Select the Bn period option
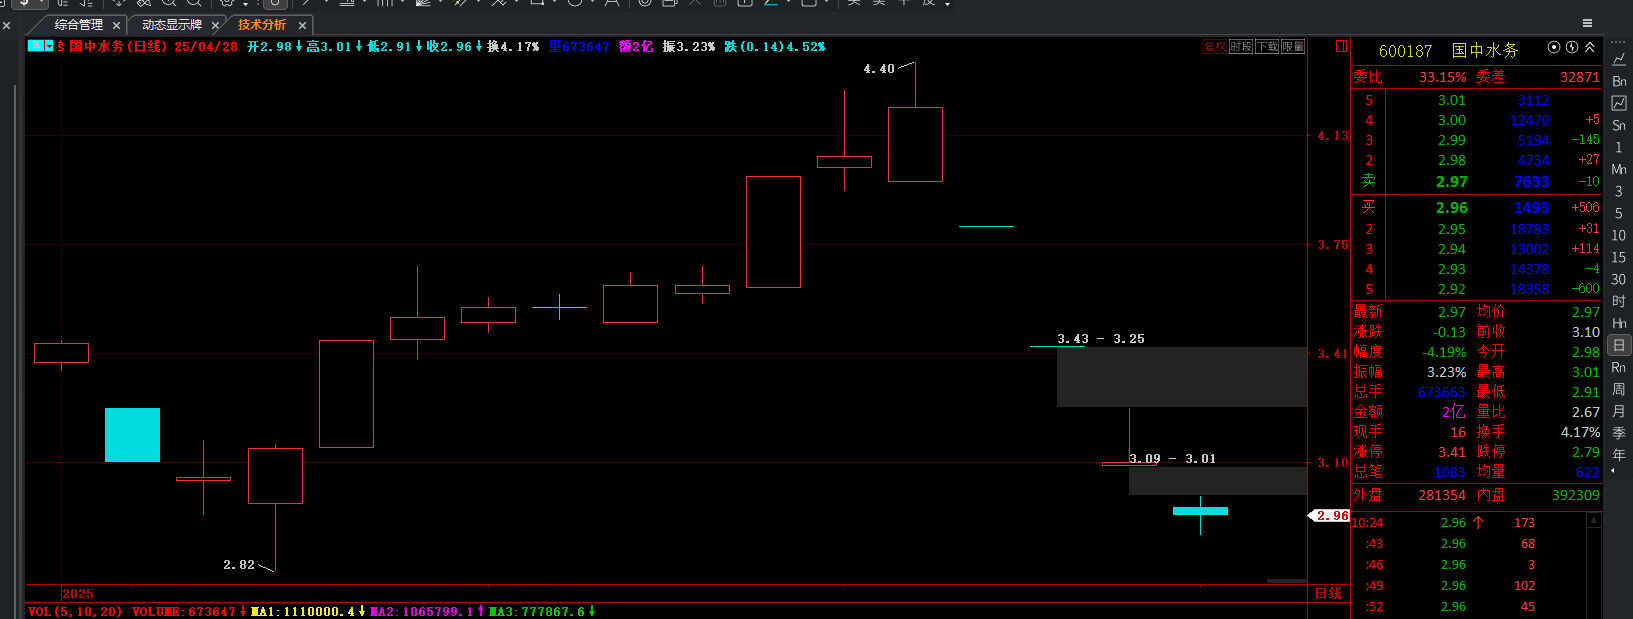This screenshot has width=1633, height=619. pos(1619,81)
